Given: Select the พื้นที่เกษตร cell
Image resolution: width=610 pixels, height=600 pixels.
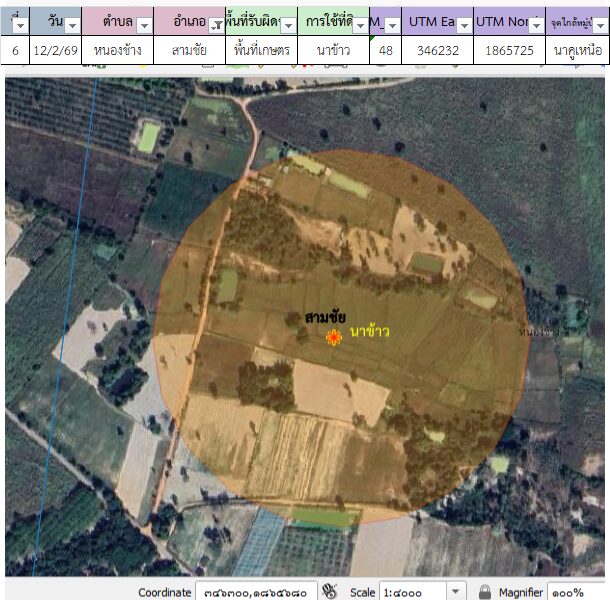Looking at the screenshot, I should tap(260, 49).
